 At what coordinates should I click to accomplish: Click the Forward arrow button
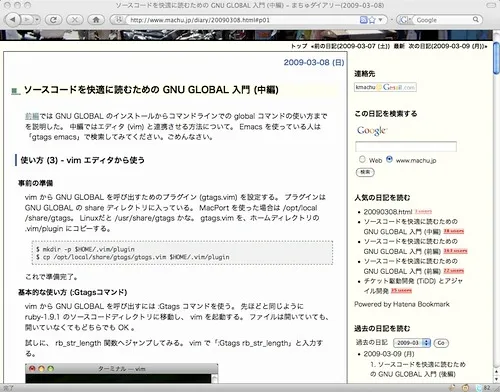(x=27, y=20)
